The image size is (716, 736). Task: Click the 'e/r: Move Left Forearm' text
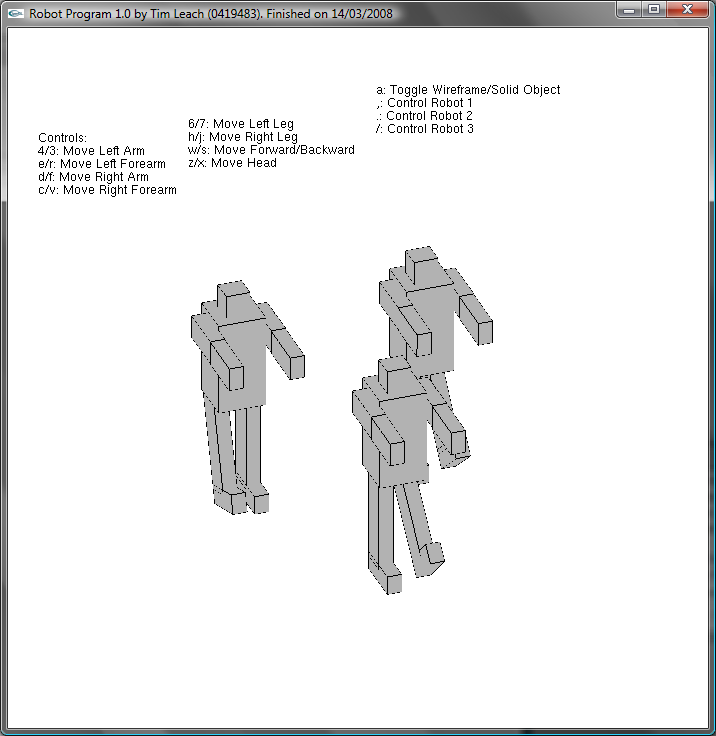(x=102, y=164)
